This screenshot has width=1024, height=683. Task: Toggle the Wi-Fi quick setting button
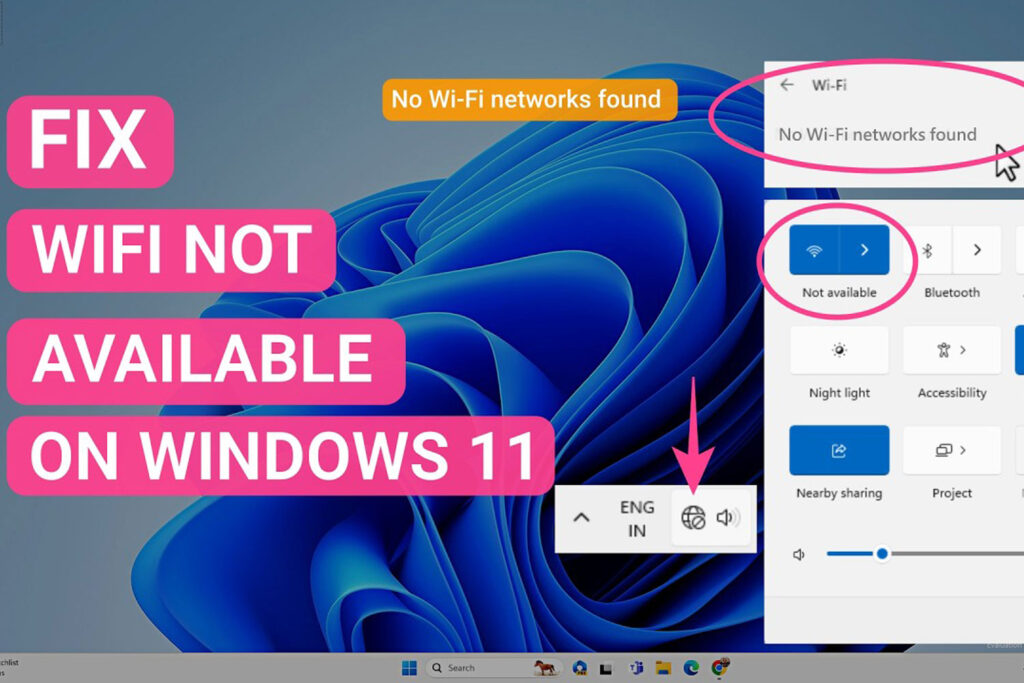coord(814,250)
